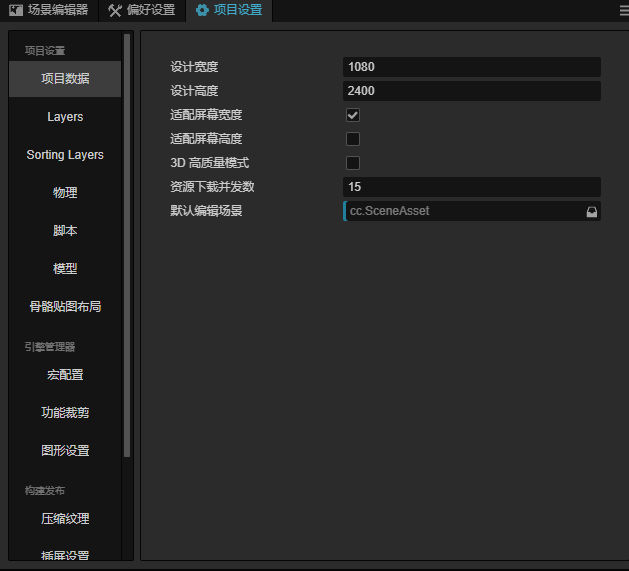Click the preferences wrench icon
This screenshot has width=629, height=571.
click(115, 10)
